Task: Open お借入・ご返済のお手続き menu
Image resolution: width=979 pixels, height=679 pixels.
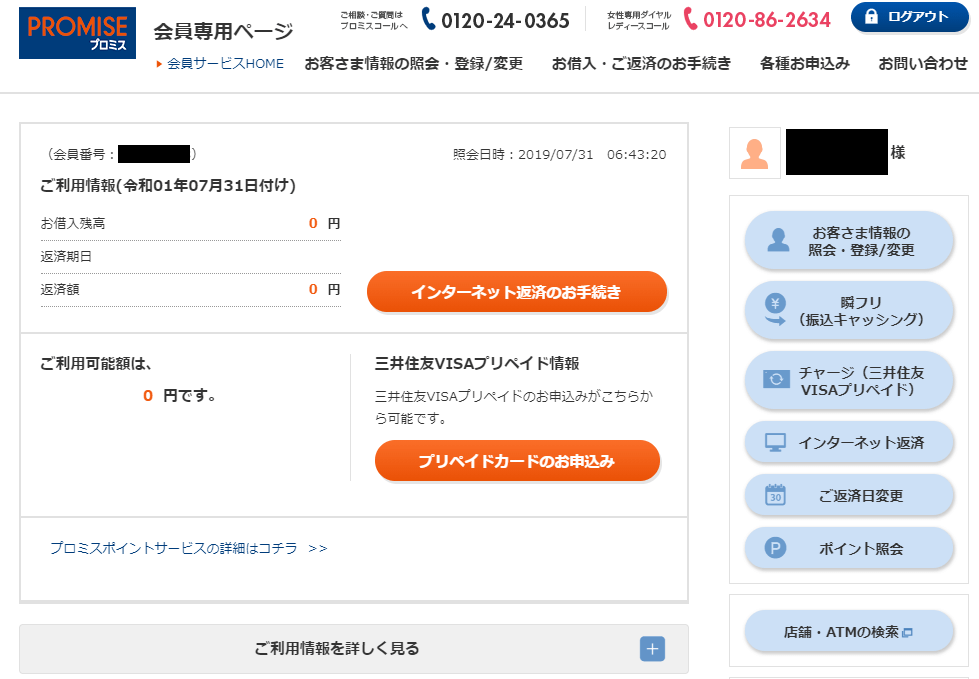Action: click(x=641, y=64)
